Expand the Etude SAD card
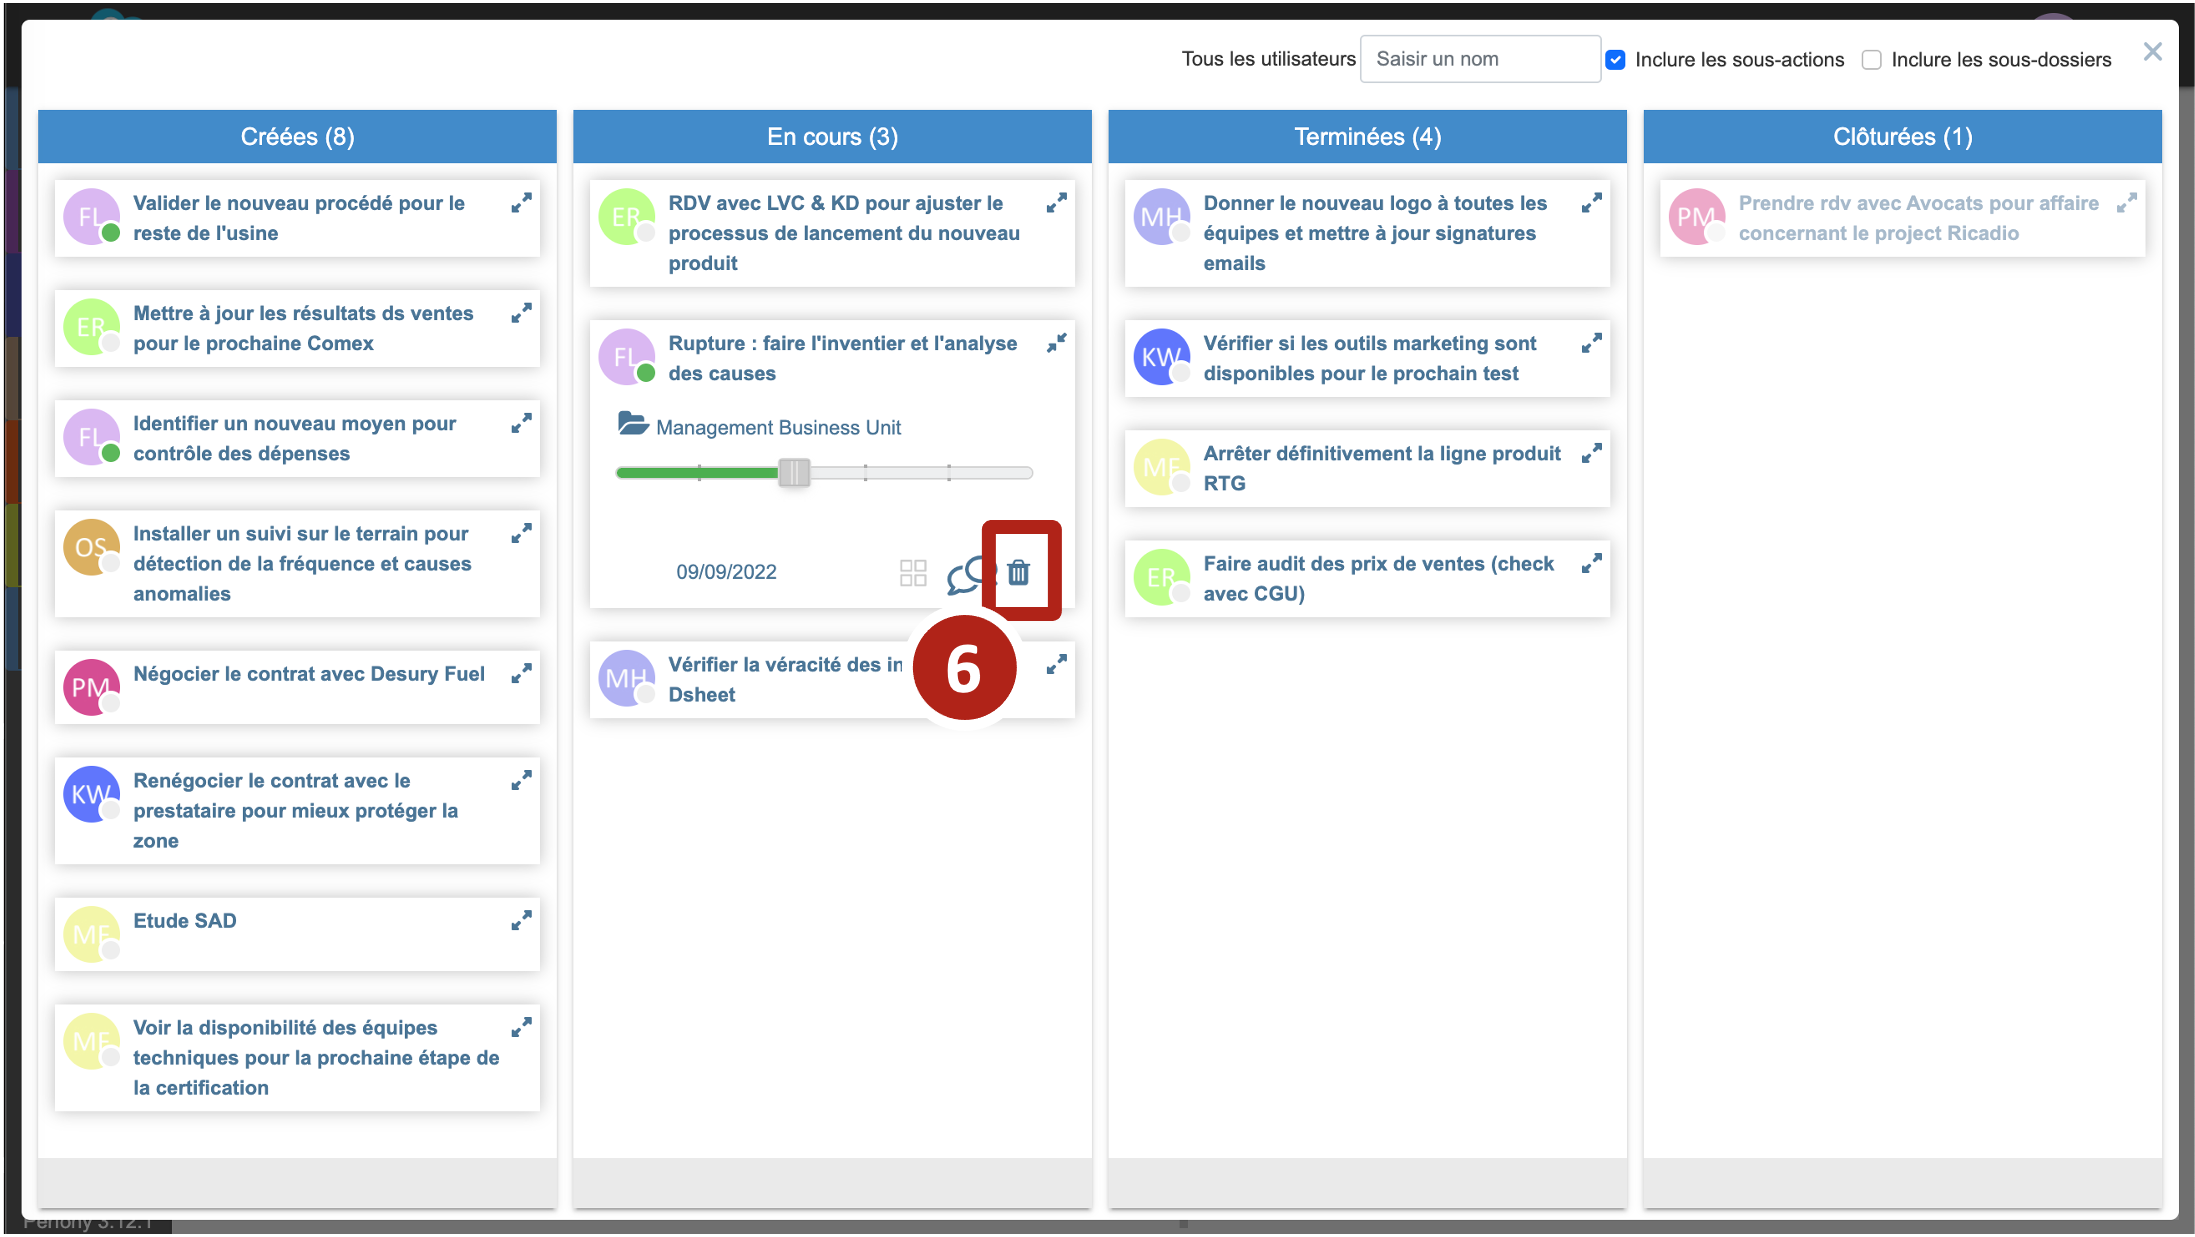The height and width of the screenshot is (1237, 2195). [x=521, y=920]
